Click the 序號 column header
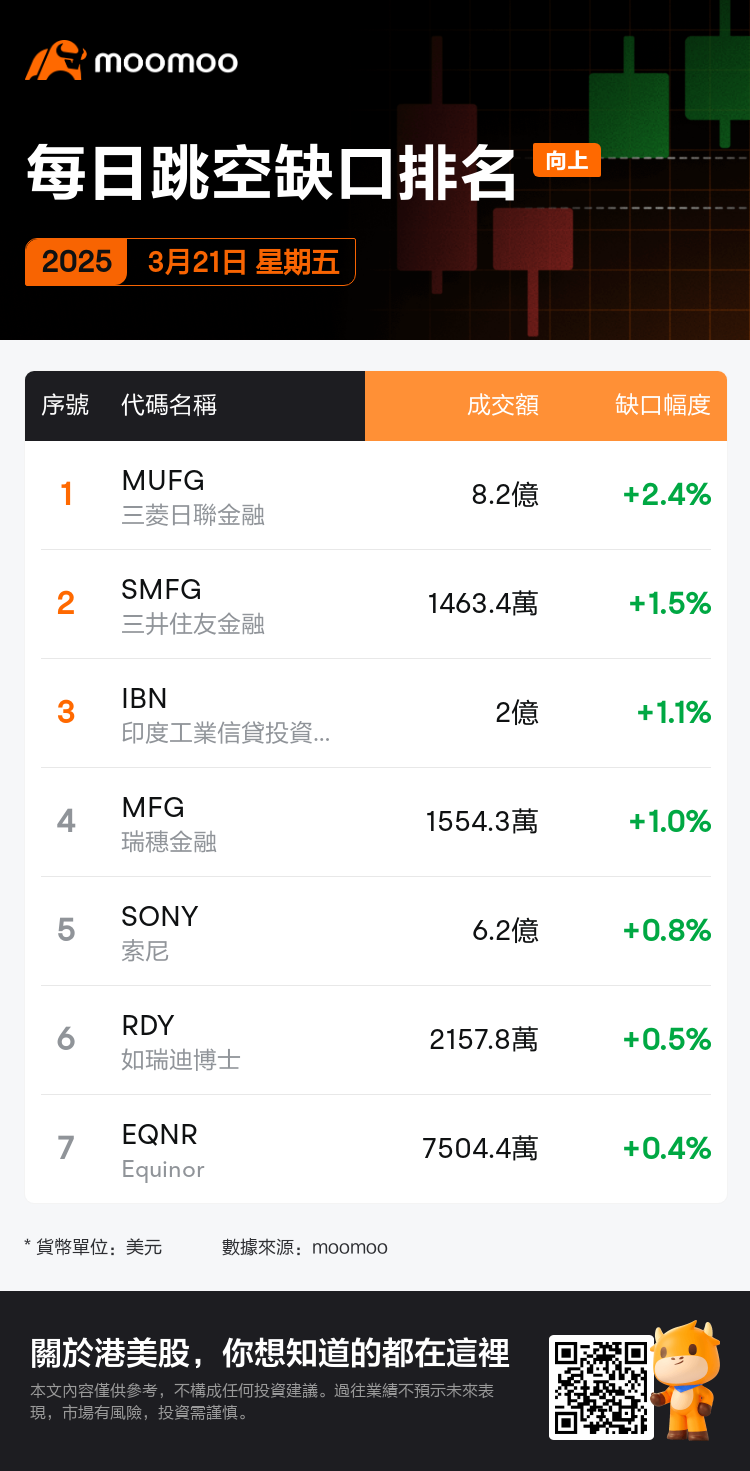Screen dimensions: 750x1471 click(x=65, y=405)
